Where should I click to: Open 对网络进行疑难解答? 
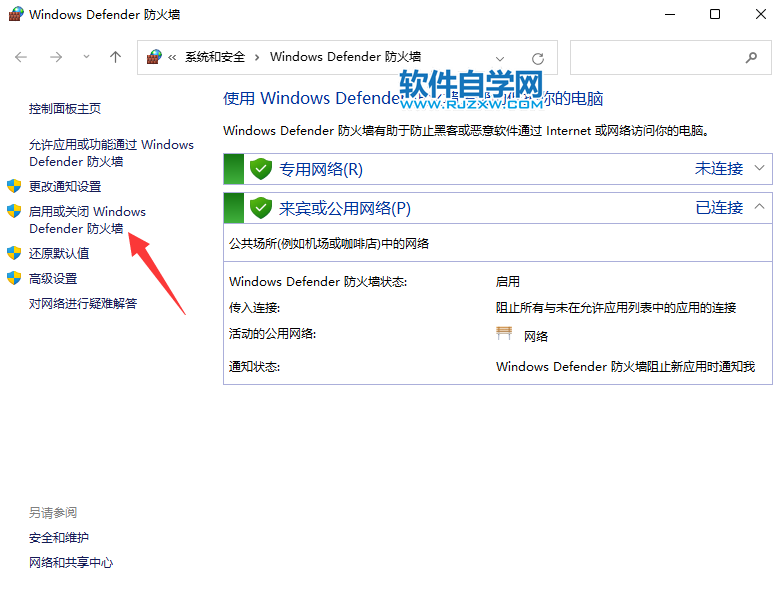[83, 304]
